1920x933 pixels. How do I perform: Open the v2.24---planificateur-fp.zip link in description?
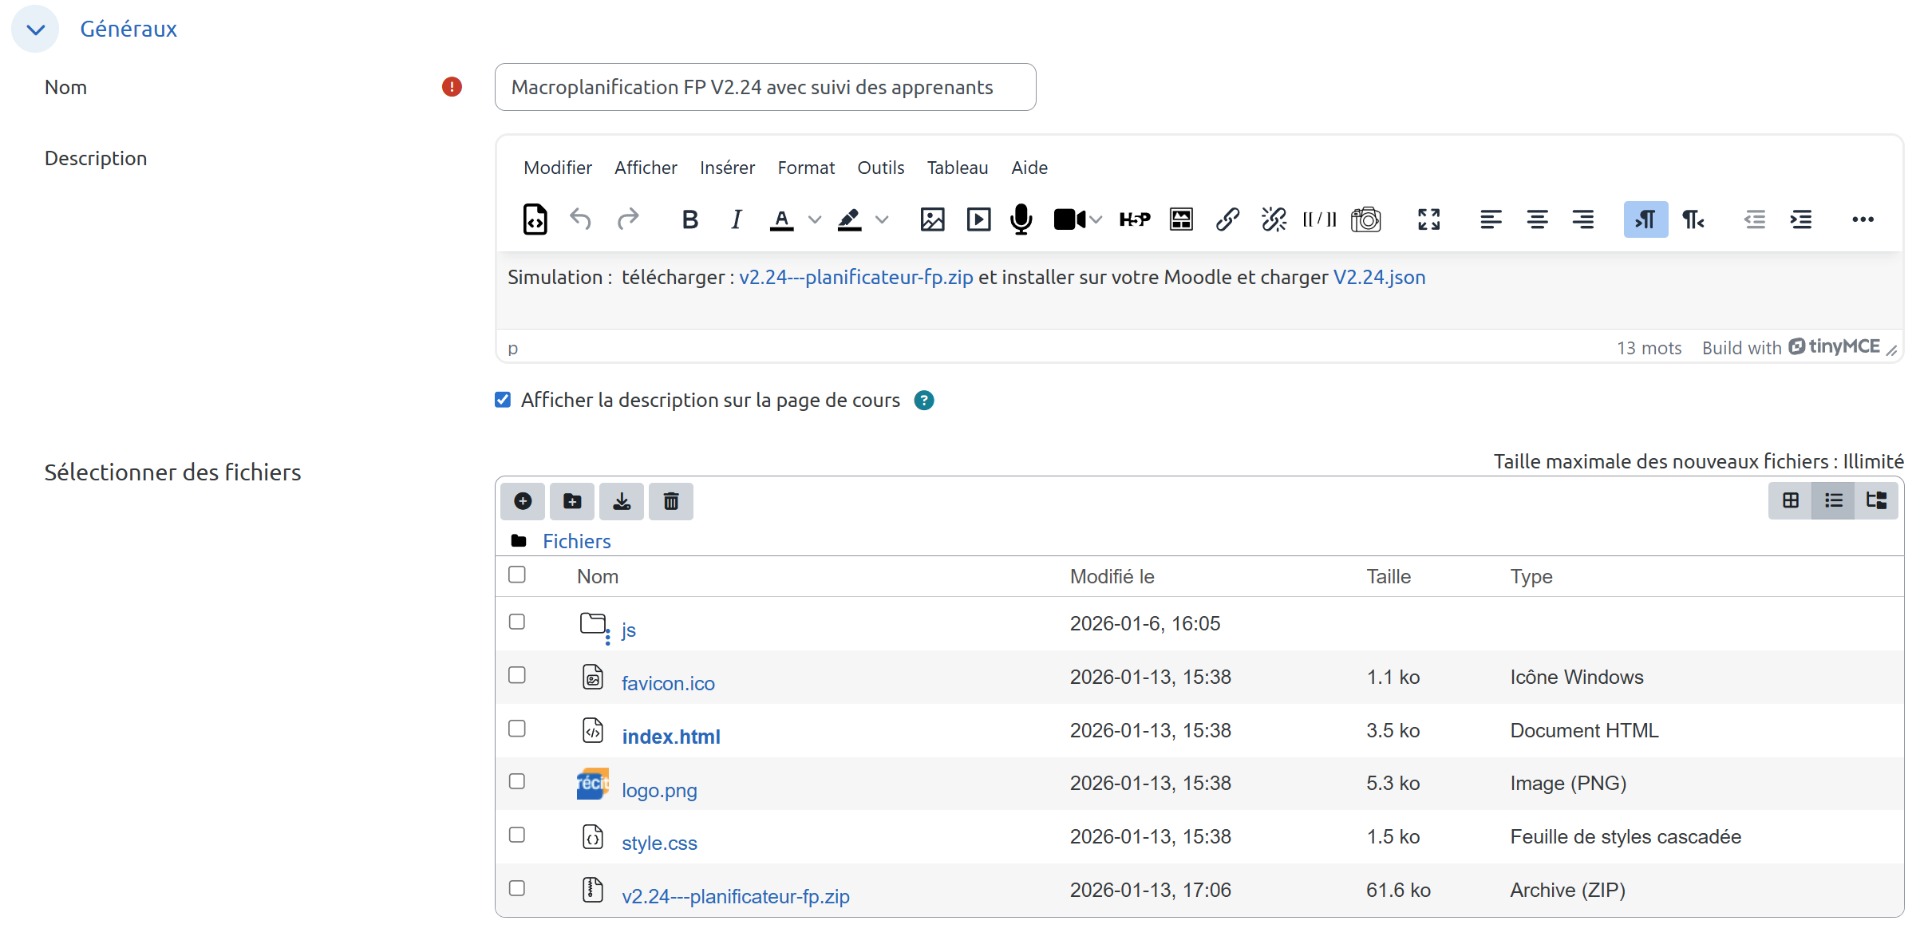tap(855, 278)
